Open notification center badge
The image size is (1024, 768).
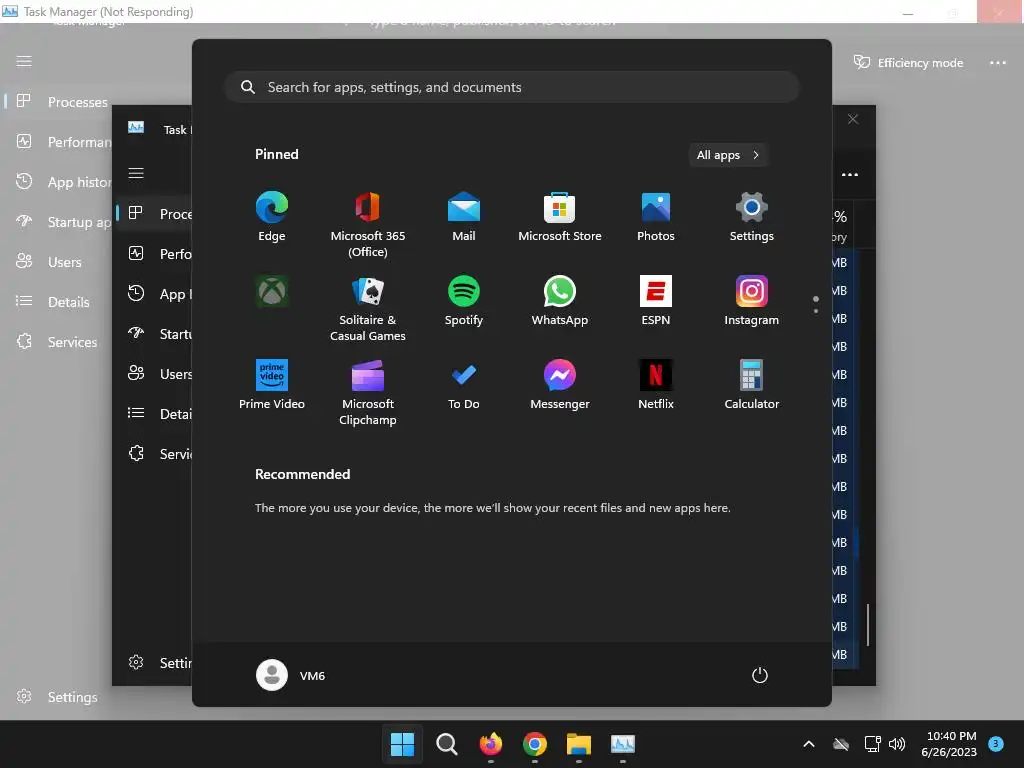(995, 743)
